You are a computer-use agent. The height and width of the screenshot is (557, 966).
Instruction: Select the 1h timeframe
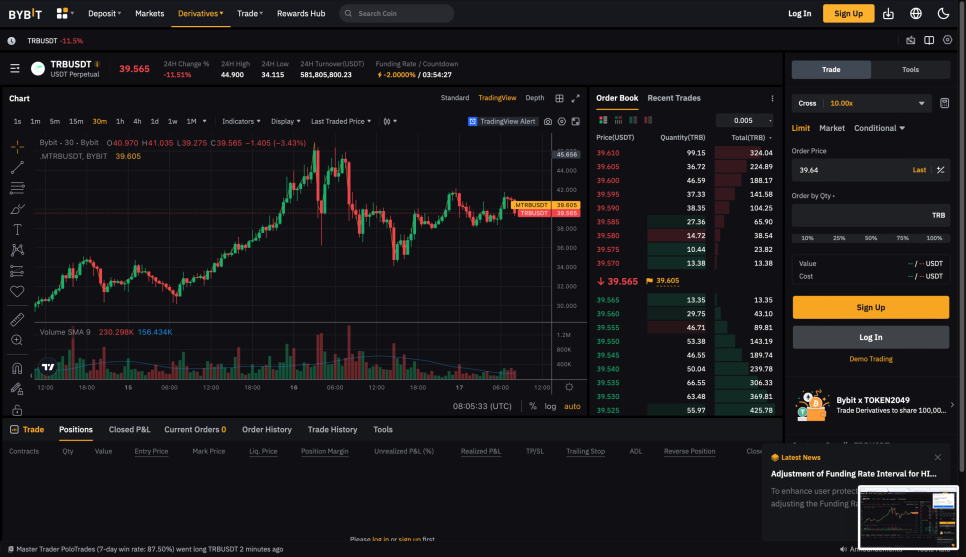(x=120, y=121)
